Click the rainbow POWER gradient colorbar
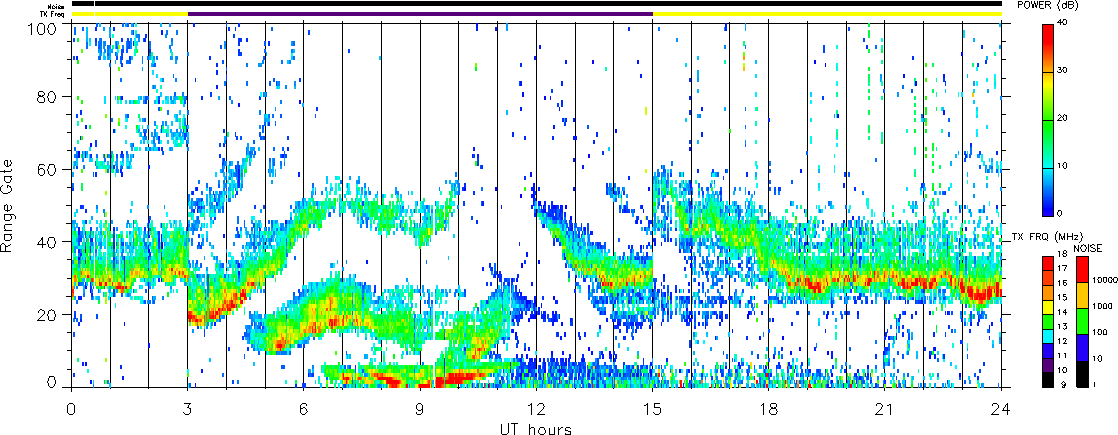The width and height of the screenshot is (1118, 435). pos(1047,120)
